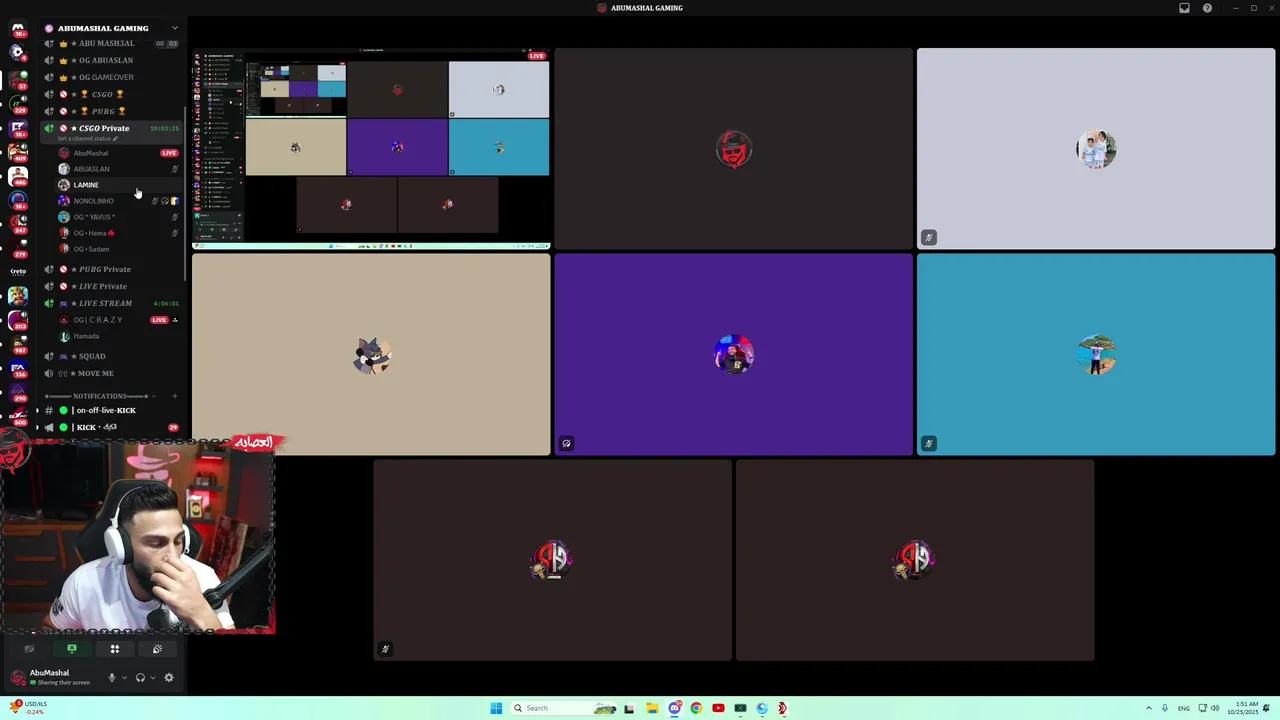Join the SQUAD voice channel
1280x720 pixels.
111,356
